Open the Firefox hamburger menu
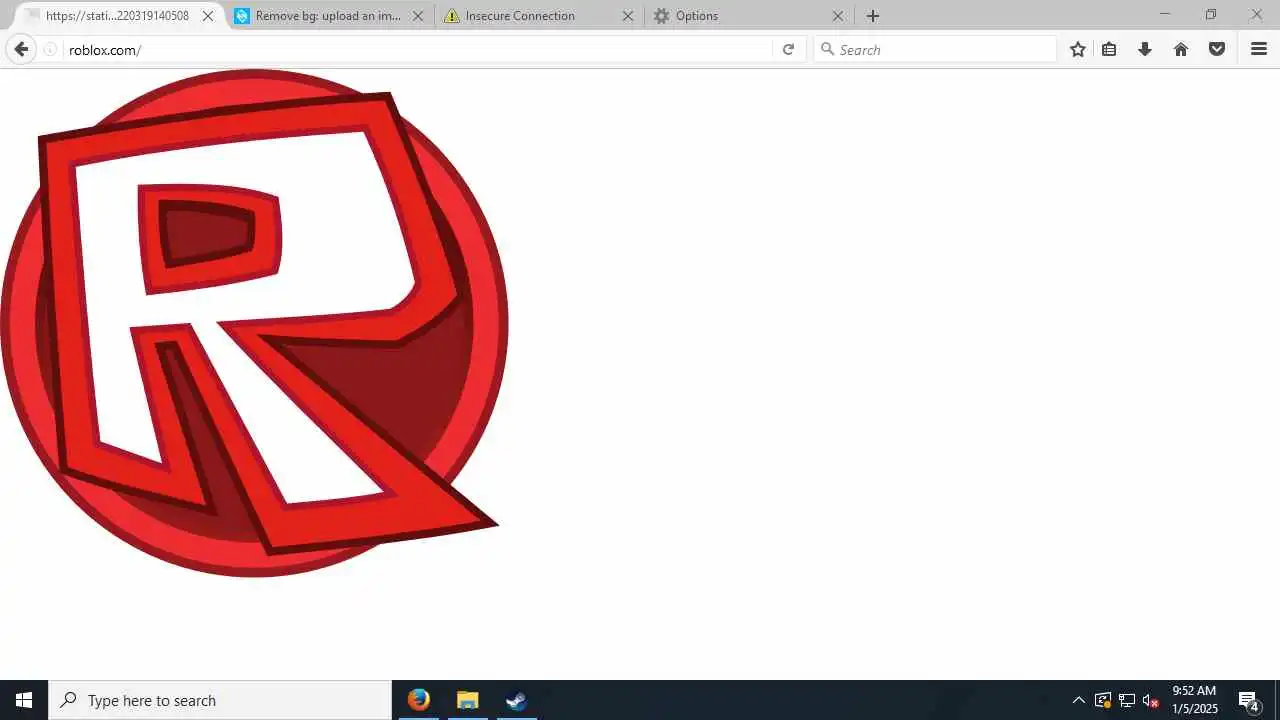This screenshot has height=720, width=1280. [1259, 49]
